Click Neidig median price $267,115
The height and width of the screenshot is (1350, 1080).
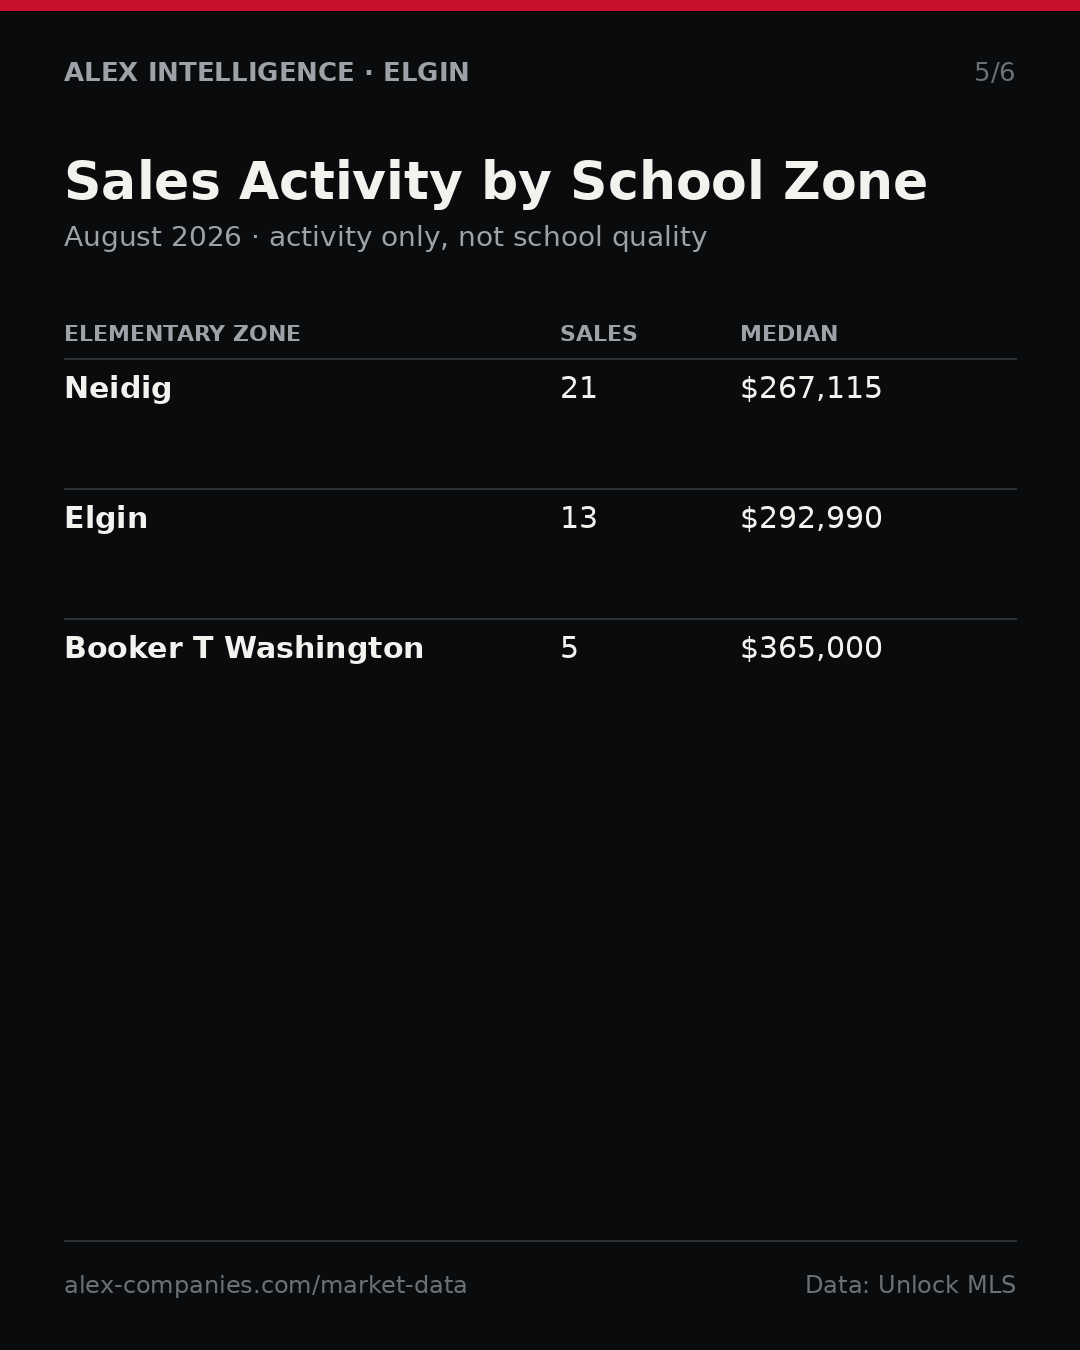(x=811, y=389)
